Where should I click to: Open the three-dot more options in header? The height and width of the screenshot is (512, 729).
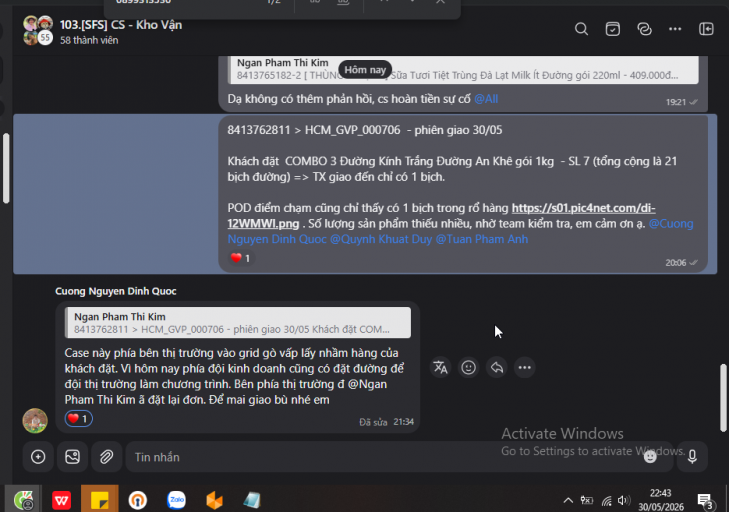pyautogui.click(x=675, y=29)
